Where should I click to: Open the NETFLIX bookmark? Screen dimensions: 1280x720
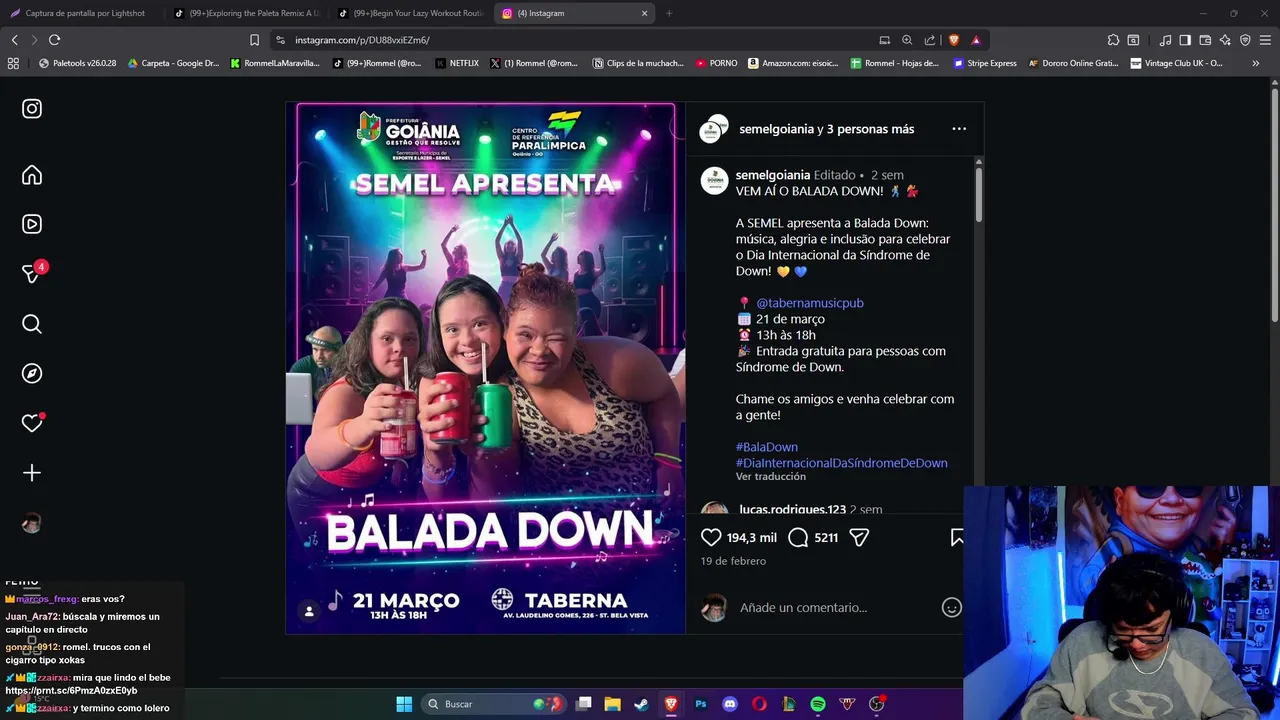457,63
